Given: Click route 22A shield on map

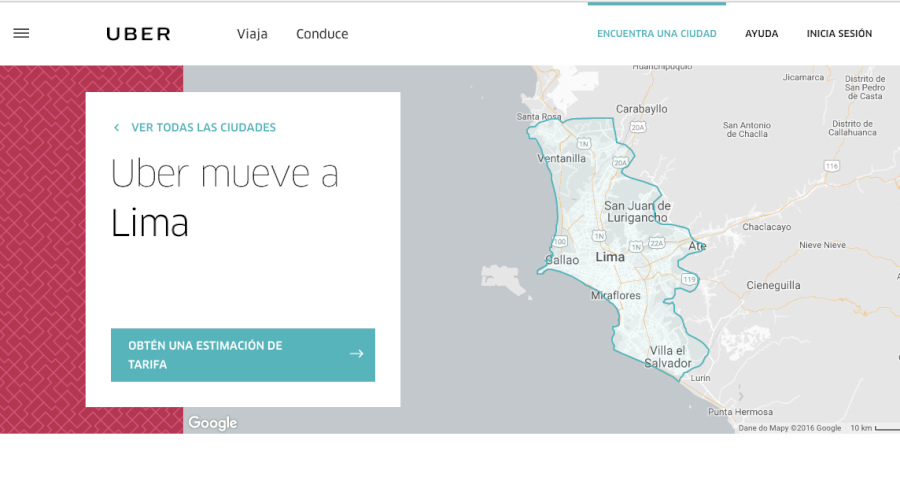Looking at the screenshot, I should pos(657,243).
